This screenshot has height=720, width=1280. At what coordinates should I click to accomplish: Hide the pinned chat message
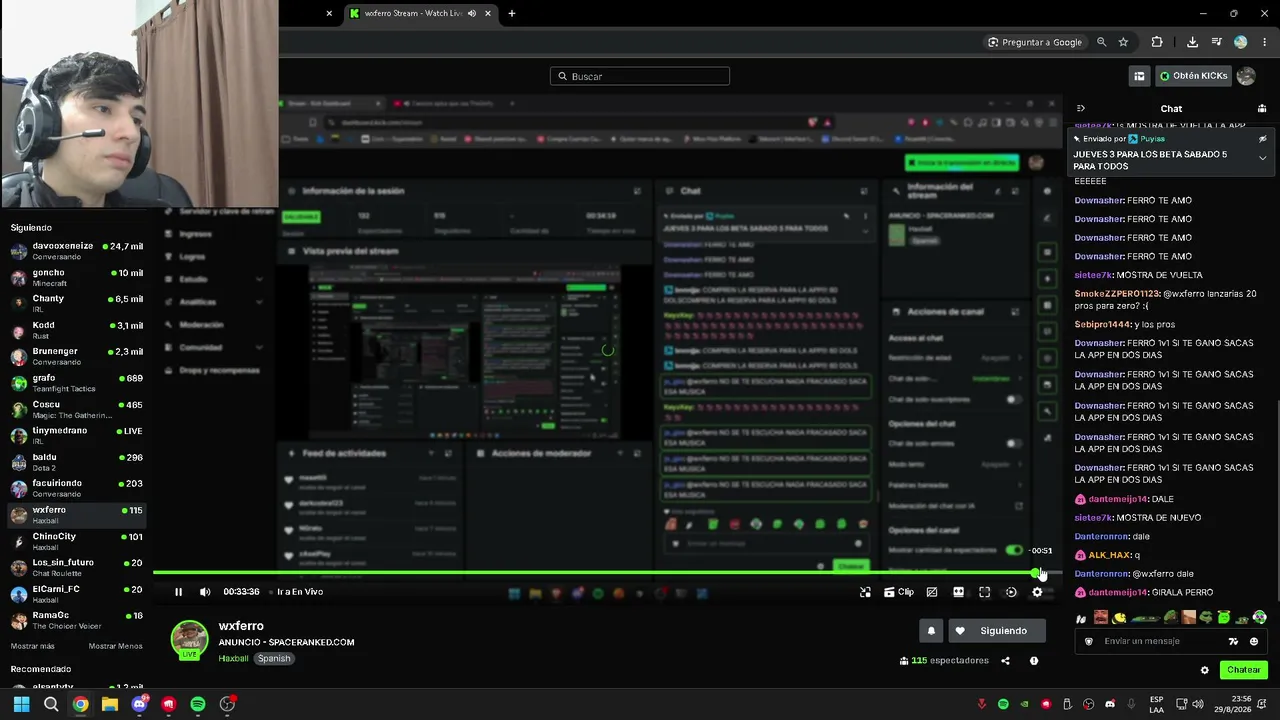coord(1262,139)
